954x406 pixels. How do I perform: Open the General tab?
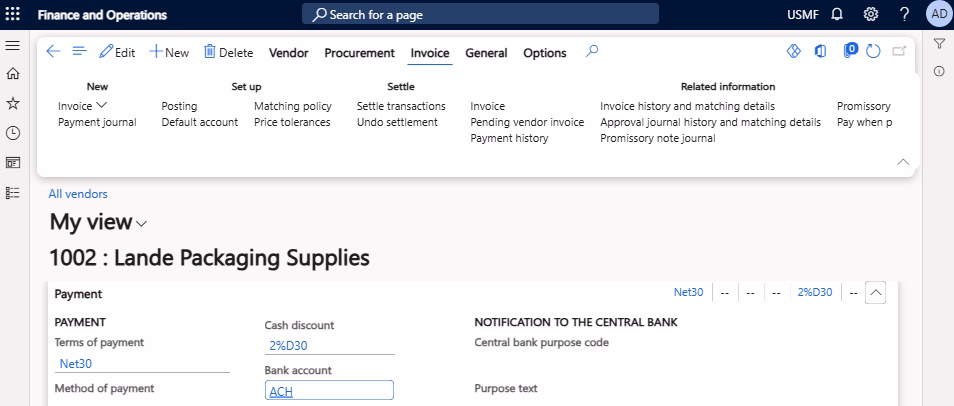486,53
